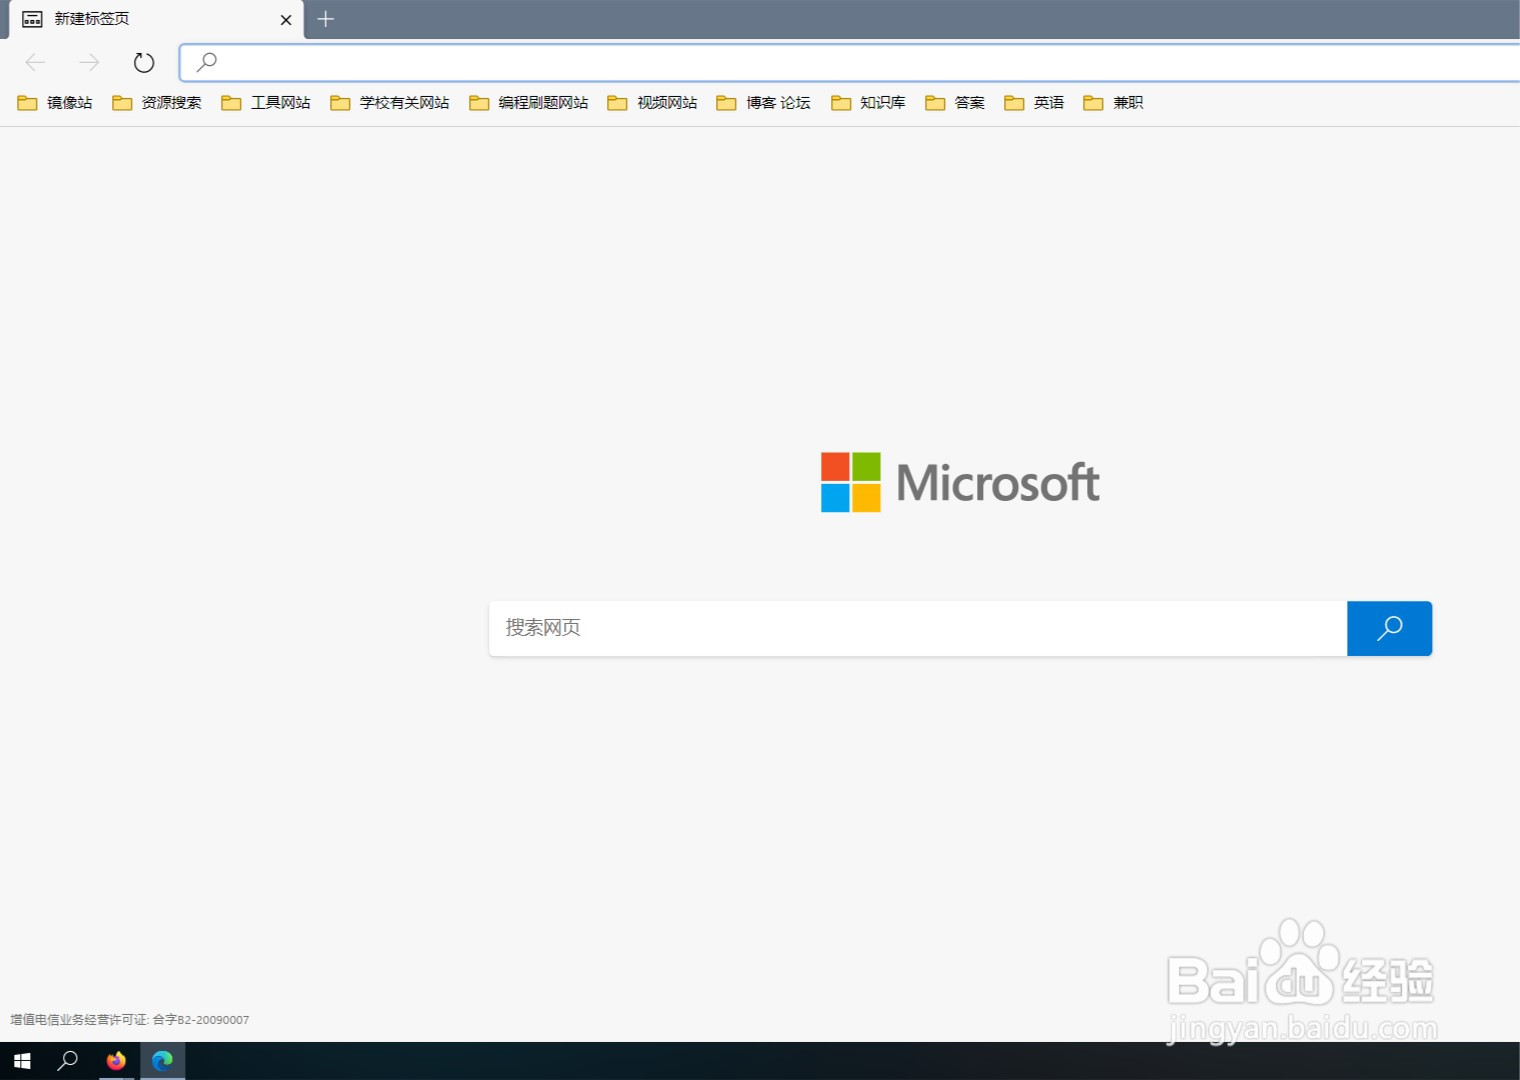Viewport: 1520px width, 1080px height.
Task: Open the 知识库 bookmark folder
Action: point(868,103)
